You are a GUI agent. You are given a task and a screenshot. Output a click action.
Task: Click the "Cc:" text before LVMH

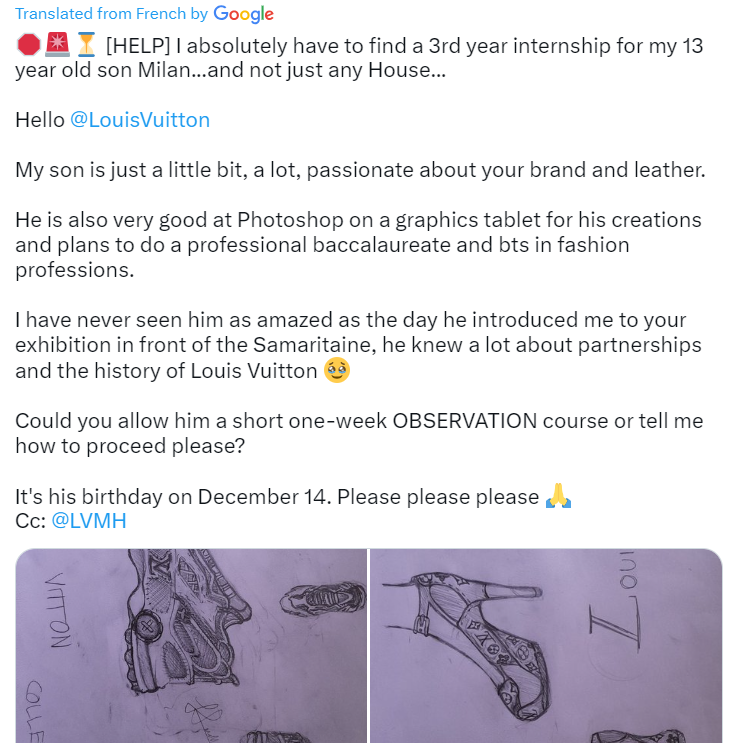pyautogui.click(x=30, y=521)
